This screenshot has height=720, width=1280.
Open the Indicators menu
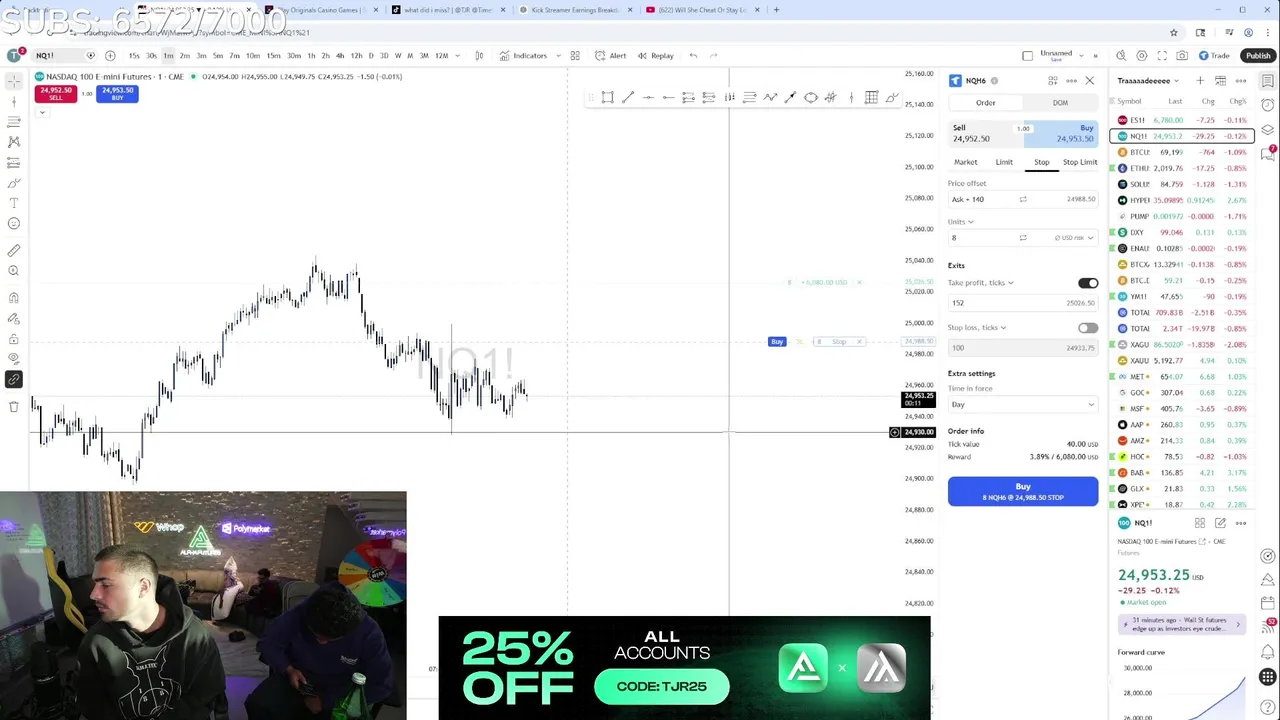tap(523, 56)
